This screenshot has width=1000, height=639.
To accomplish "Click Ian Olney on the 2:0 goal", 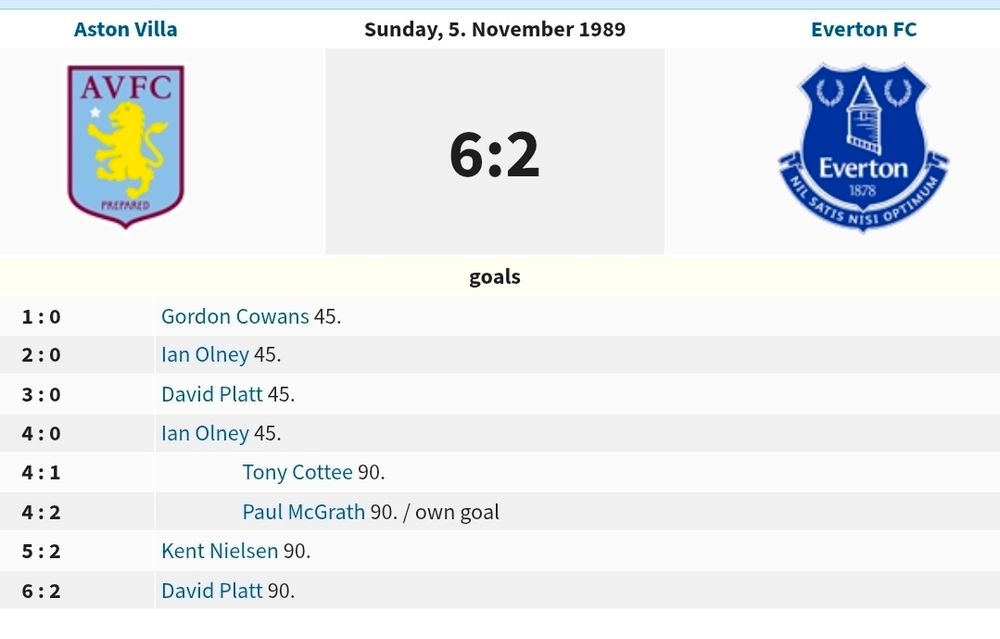I will click(x=205, y=355).
